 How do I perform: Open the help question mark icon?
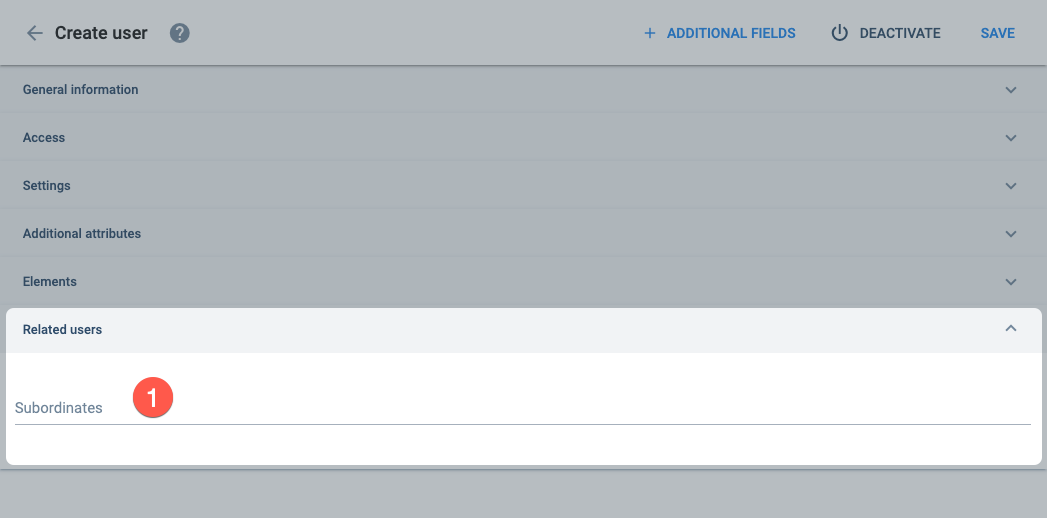(180, 33)
